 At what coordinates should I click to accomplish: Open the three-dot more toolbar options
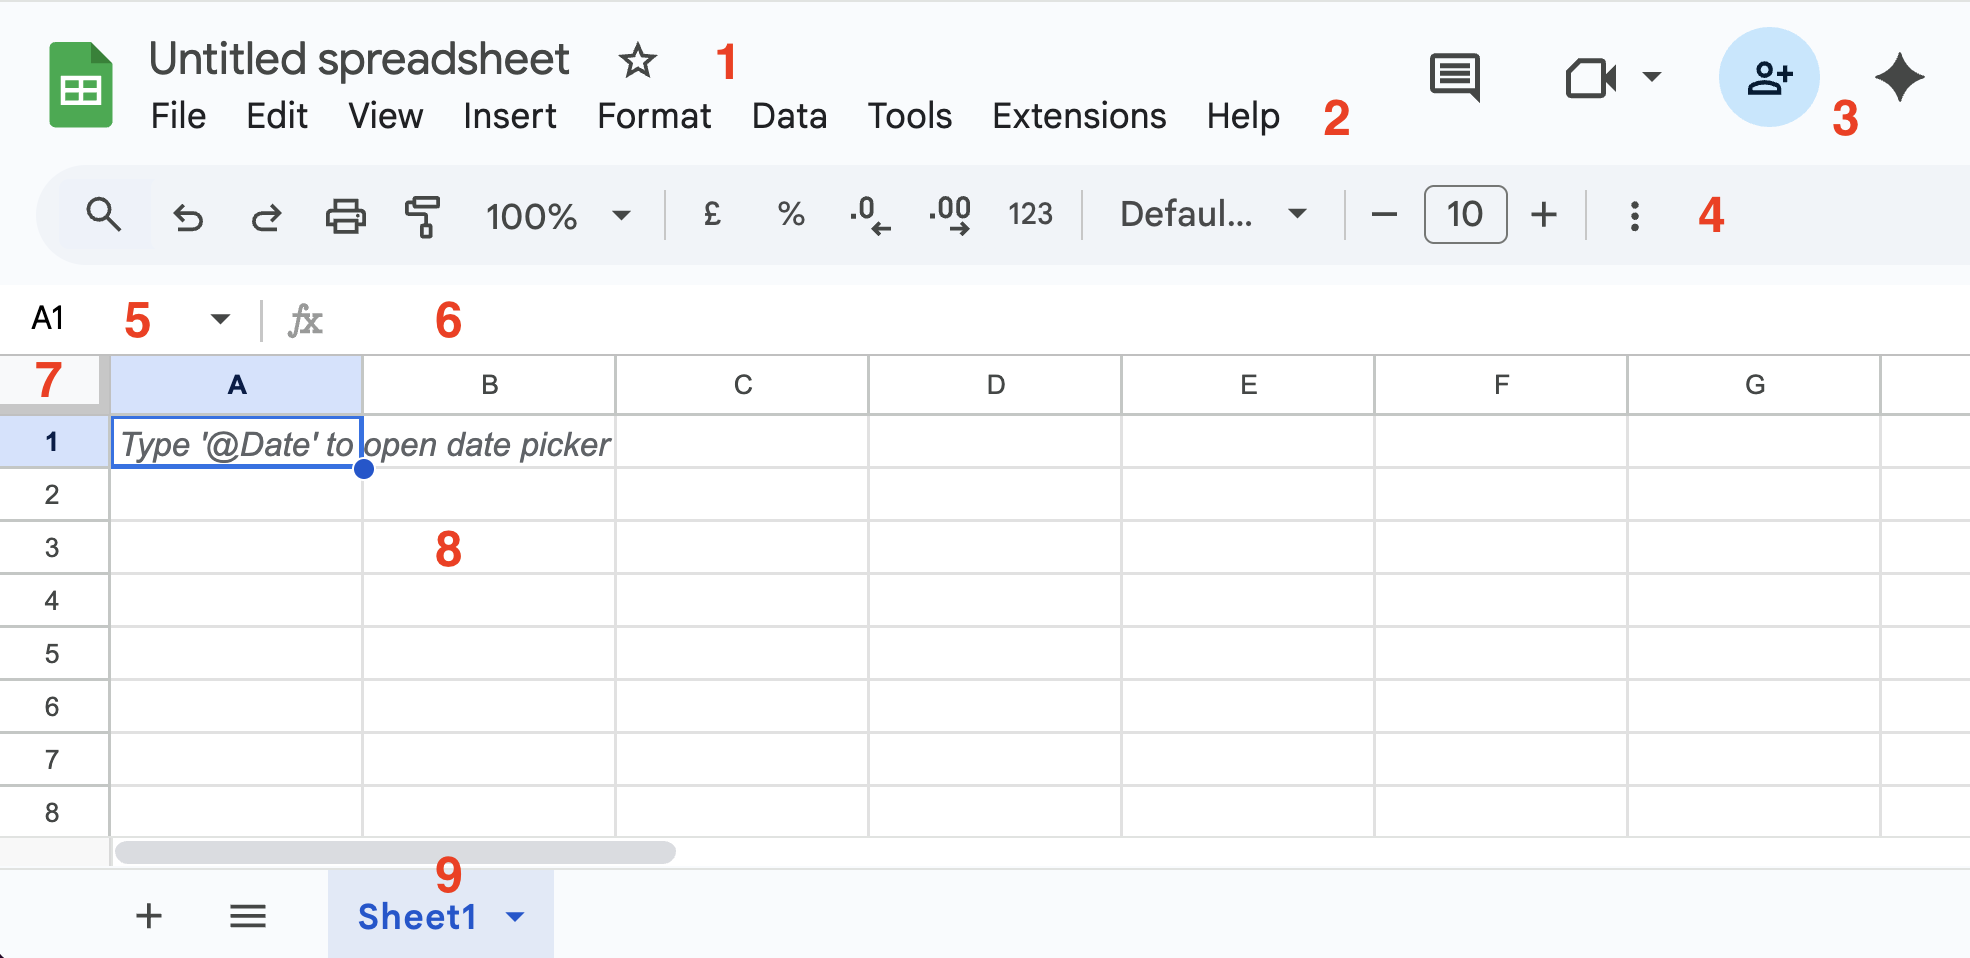click(x=1634, y=216)
